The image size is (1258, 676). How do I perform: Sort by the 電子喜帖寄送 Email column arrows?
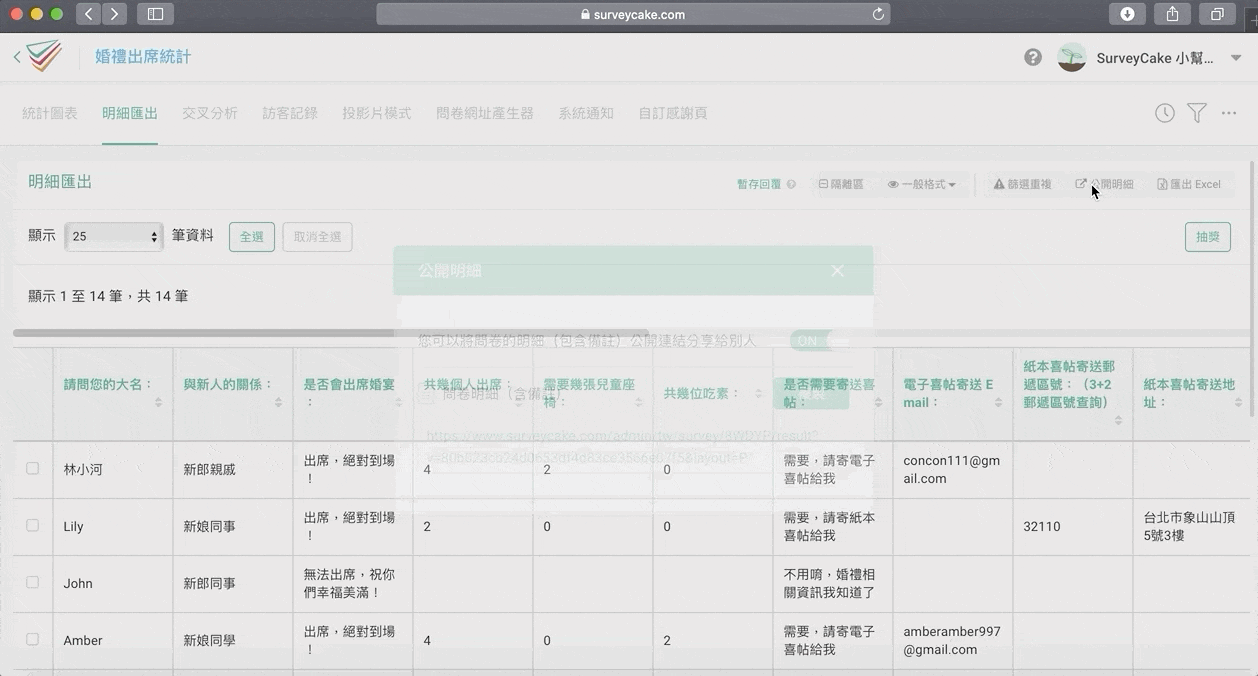click(x=998, y=402)
